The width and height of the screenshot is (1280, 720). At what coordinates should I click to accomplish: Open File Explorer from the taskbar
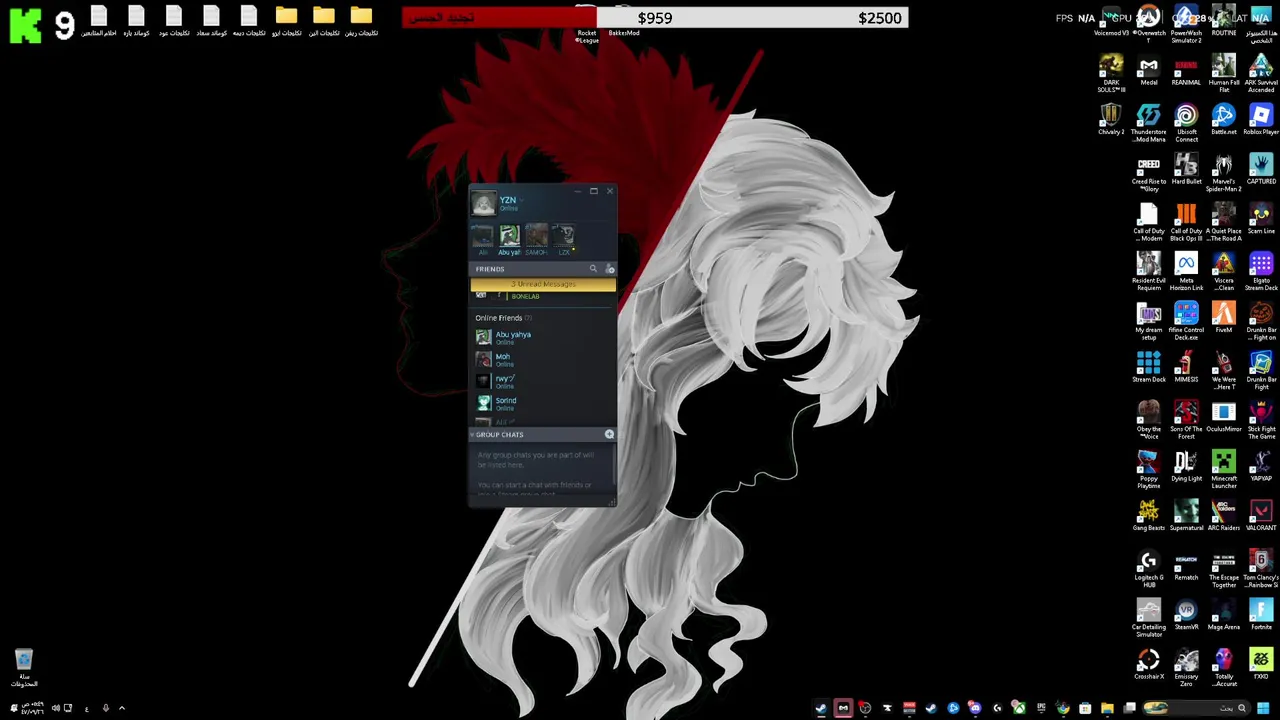tap(1107, 708)
